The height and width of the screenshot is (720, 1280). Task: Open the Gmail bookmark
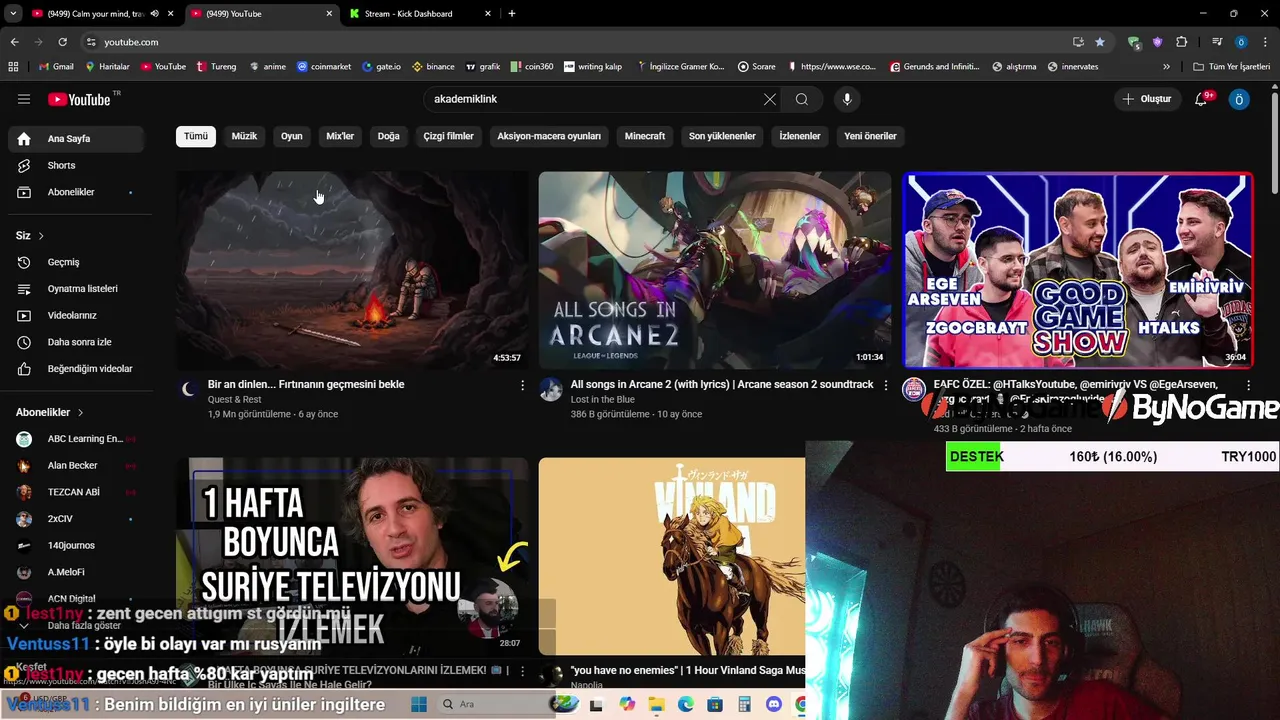pyautogui.click(x=56, y=67)
